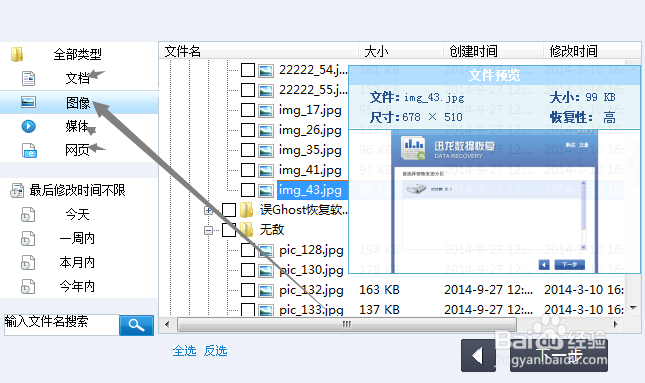The width and height of the screenshot is (645, 383).
Task: Click the 今天 time filter icon
Action: 28,214
